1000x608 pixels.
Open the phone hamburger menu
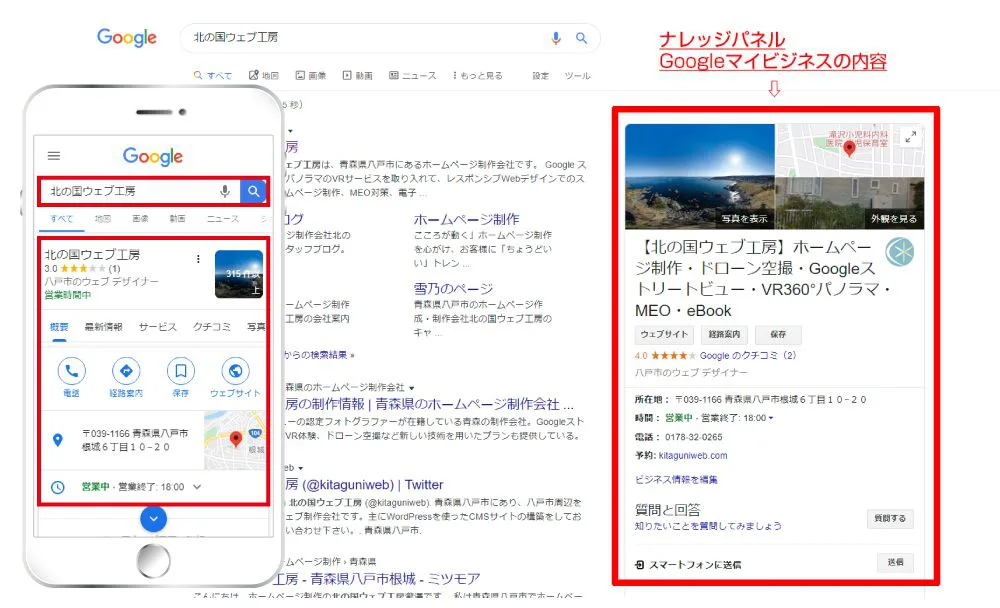[54, 156]
